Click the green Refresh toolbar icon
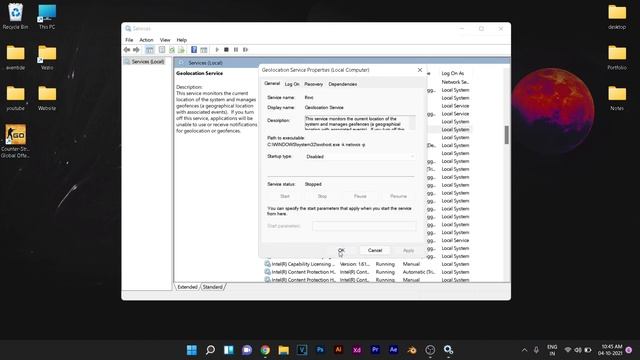The height and width of the screenshot is (360, 640). pyautogui.click(x=172, y=50)
